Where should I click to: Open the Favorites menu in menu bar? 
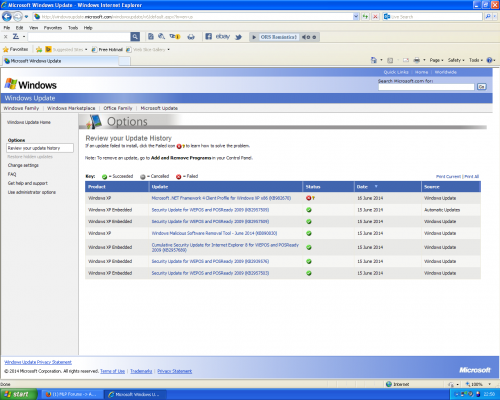click(53, 28)
